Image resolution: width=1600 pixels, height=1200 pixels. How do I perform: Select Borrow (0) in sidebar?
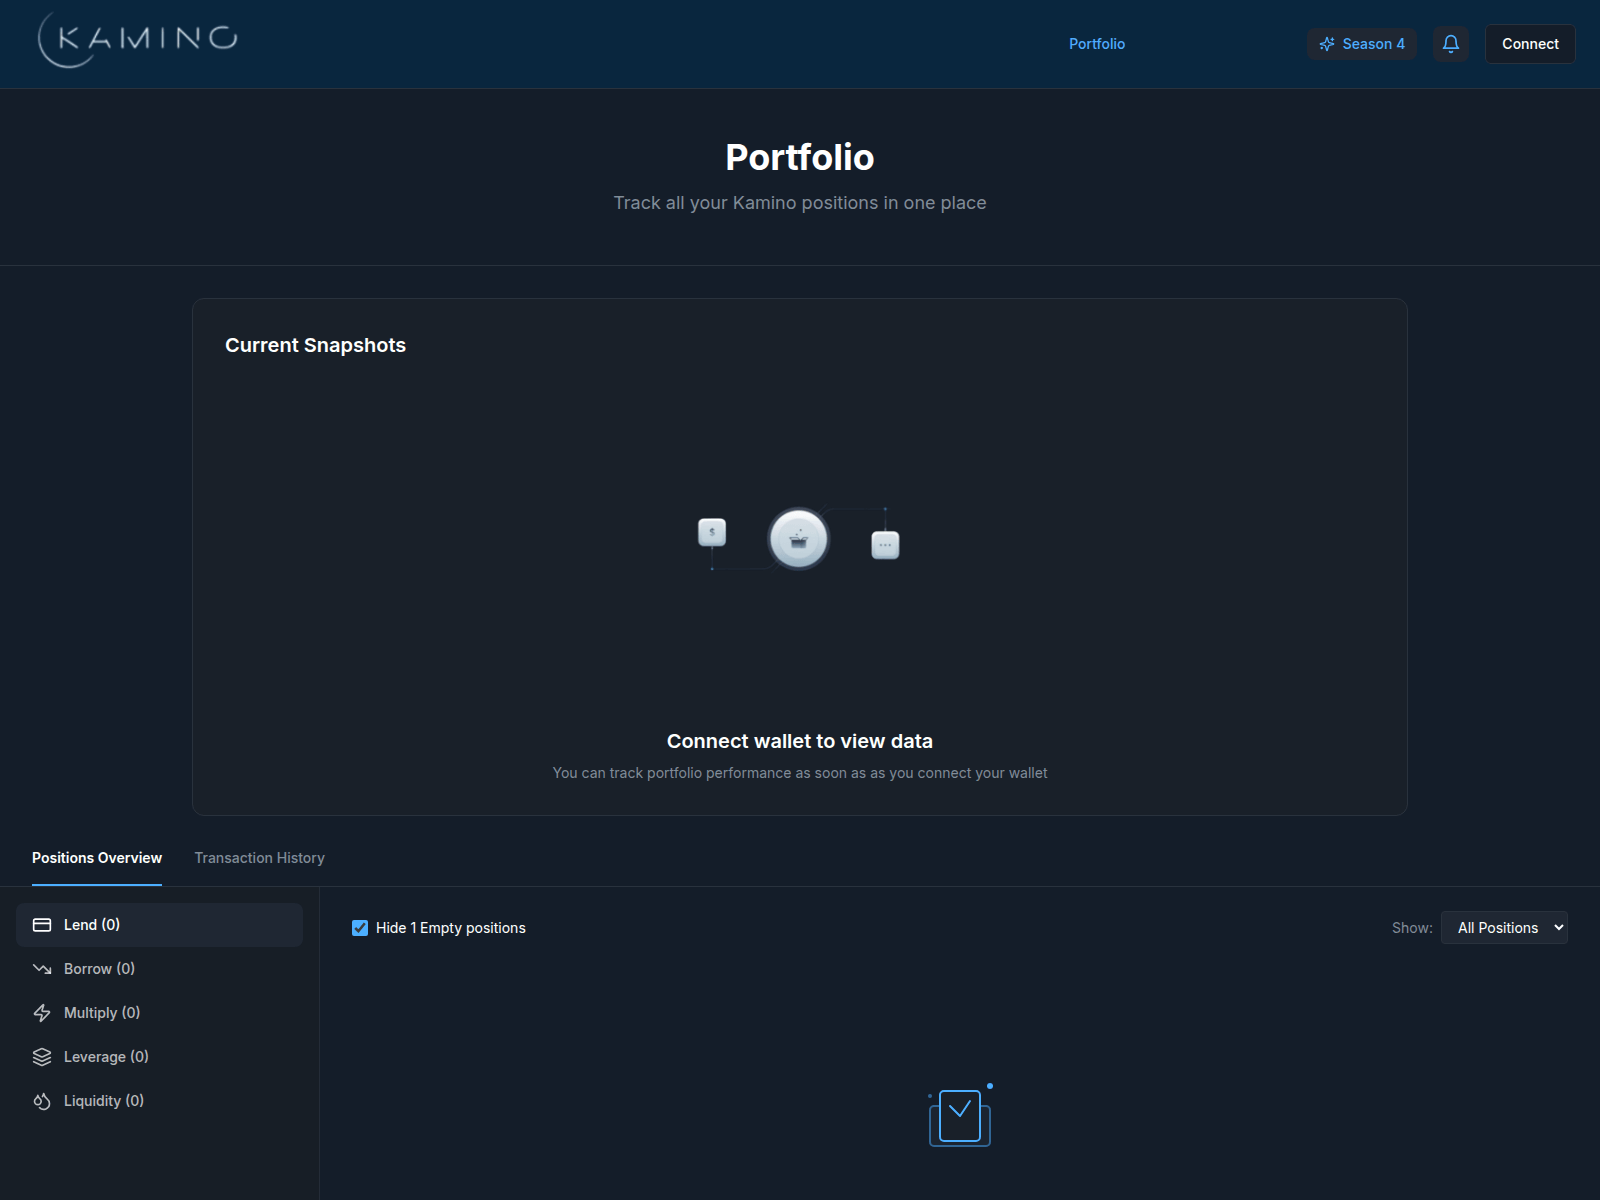coord(159,969)
